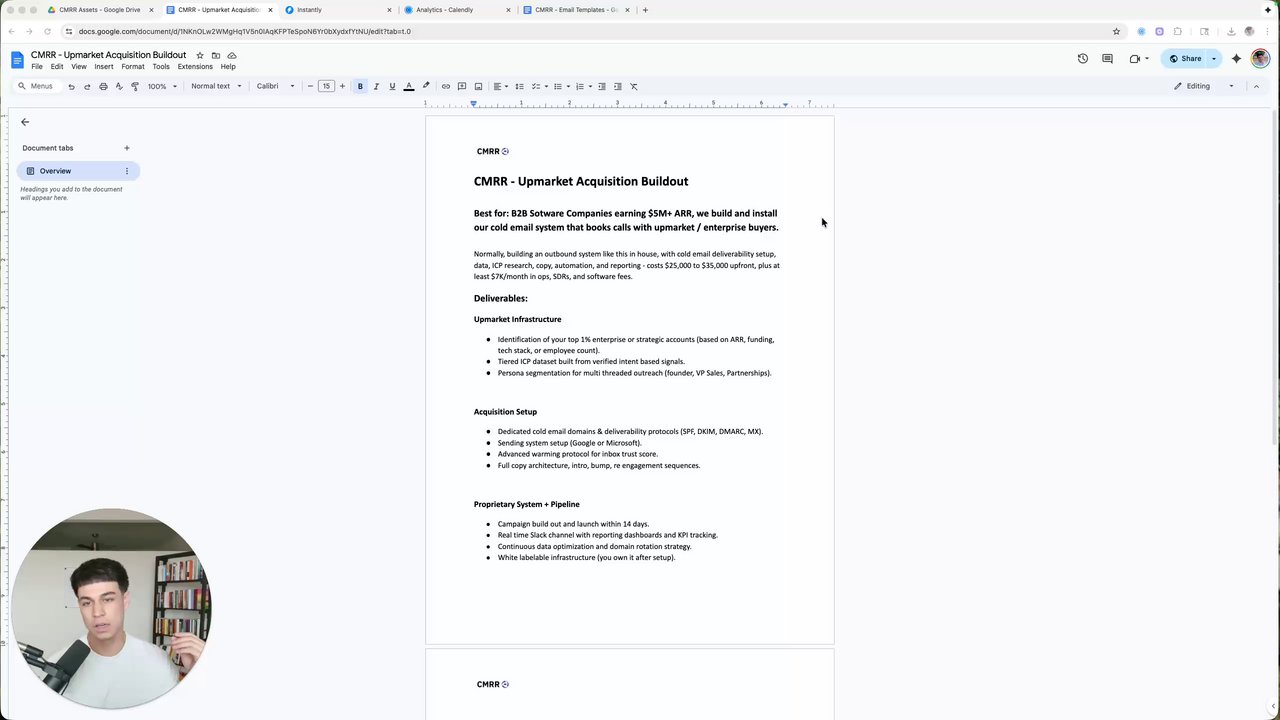Open the text color picker
This screenshot has height=720, width=1280.
(408, 86)
